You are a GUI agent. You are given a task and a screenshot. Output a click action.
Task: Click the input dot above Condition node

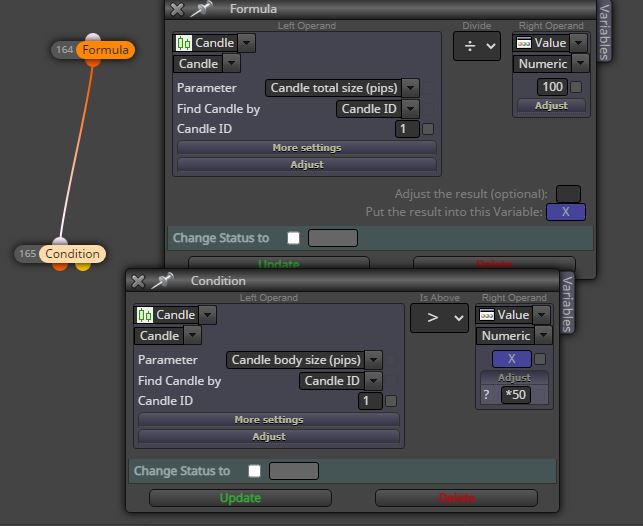(x=60, y=241)
